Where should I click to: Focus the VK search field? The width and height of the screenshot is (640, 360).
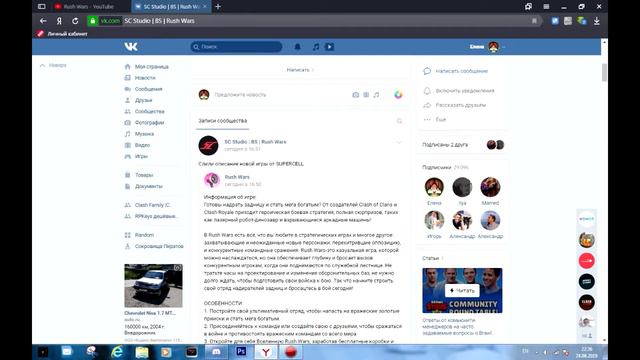pyautogui.click(x=236, y=47)
